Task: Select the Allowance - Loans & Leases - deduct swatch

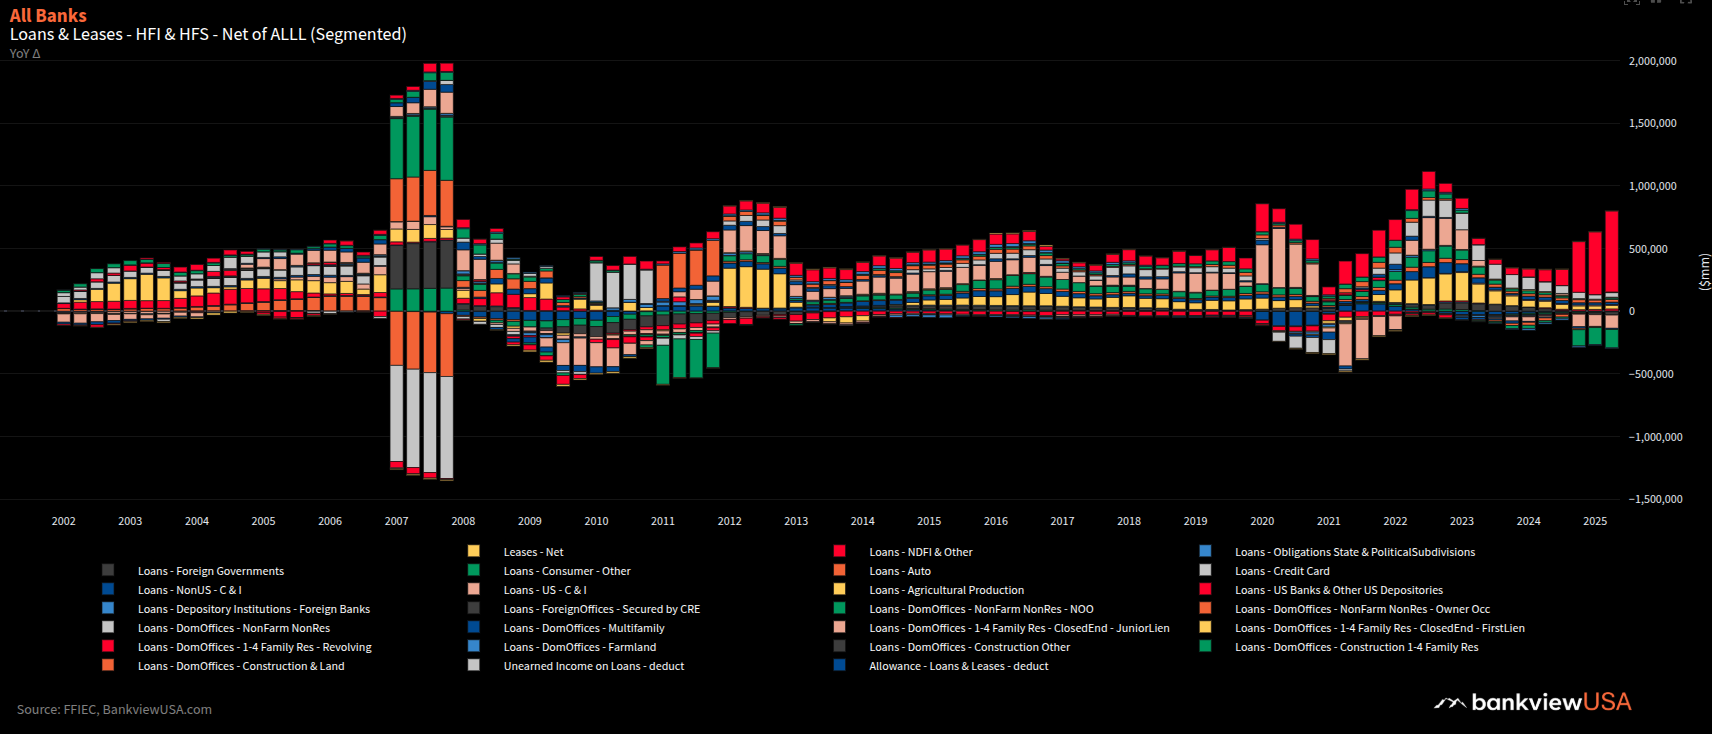Action: tap(840, 665)
